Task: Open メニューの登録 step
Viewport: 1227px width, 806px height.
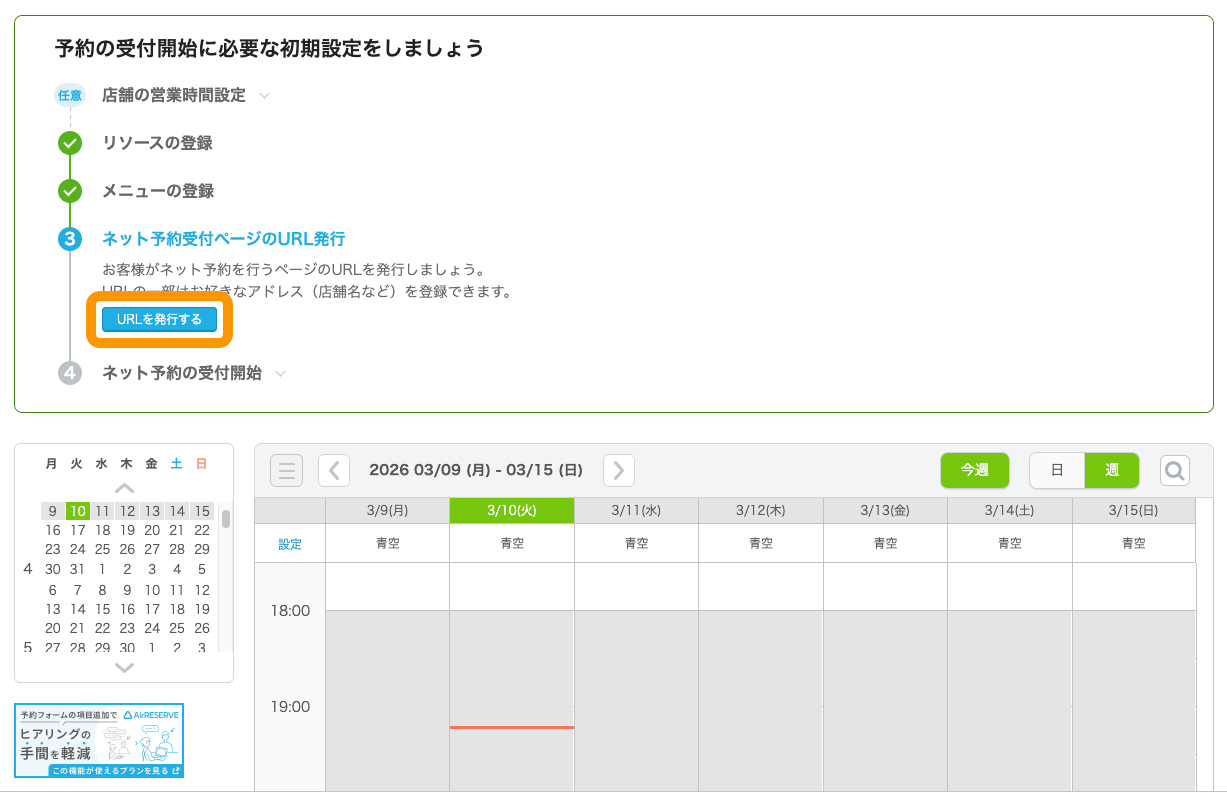Action: pyautogui.click(x=158, y=191)
